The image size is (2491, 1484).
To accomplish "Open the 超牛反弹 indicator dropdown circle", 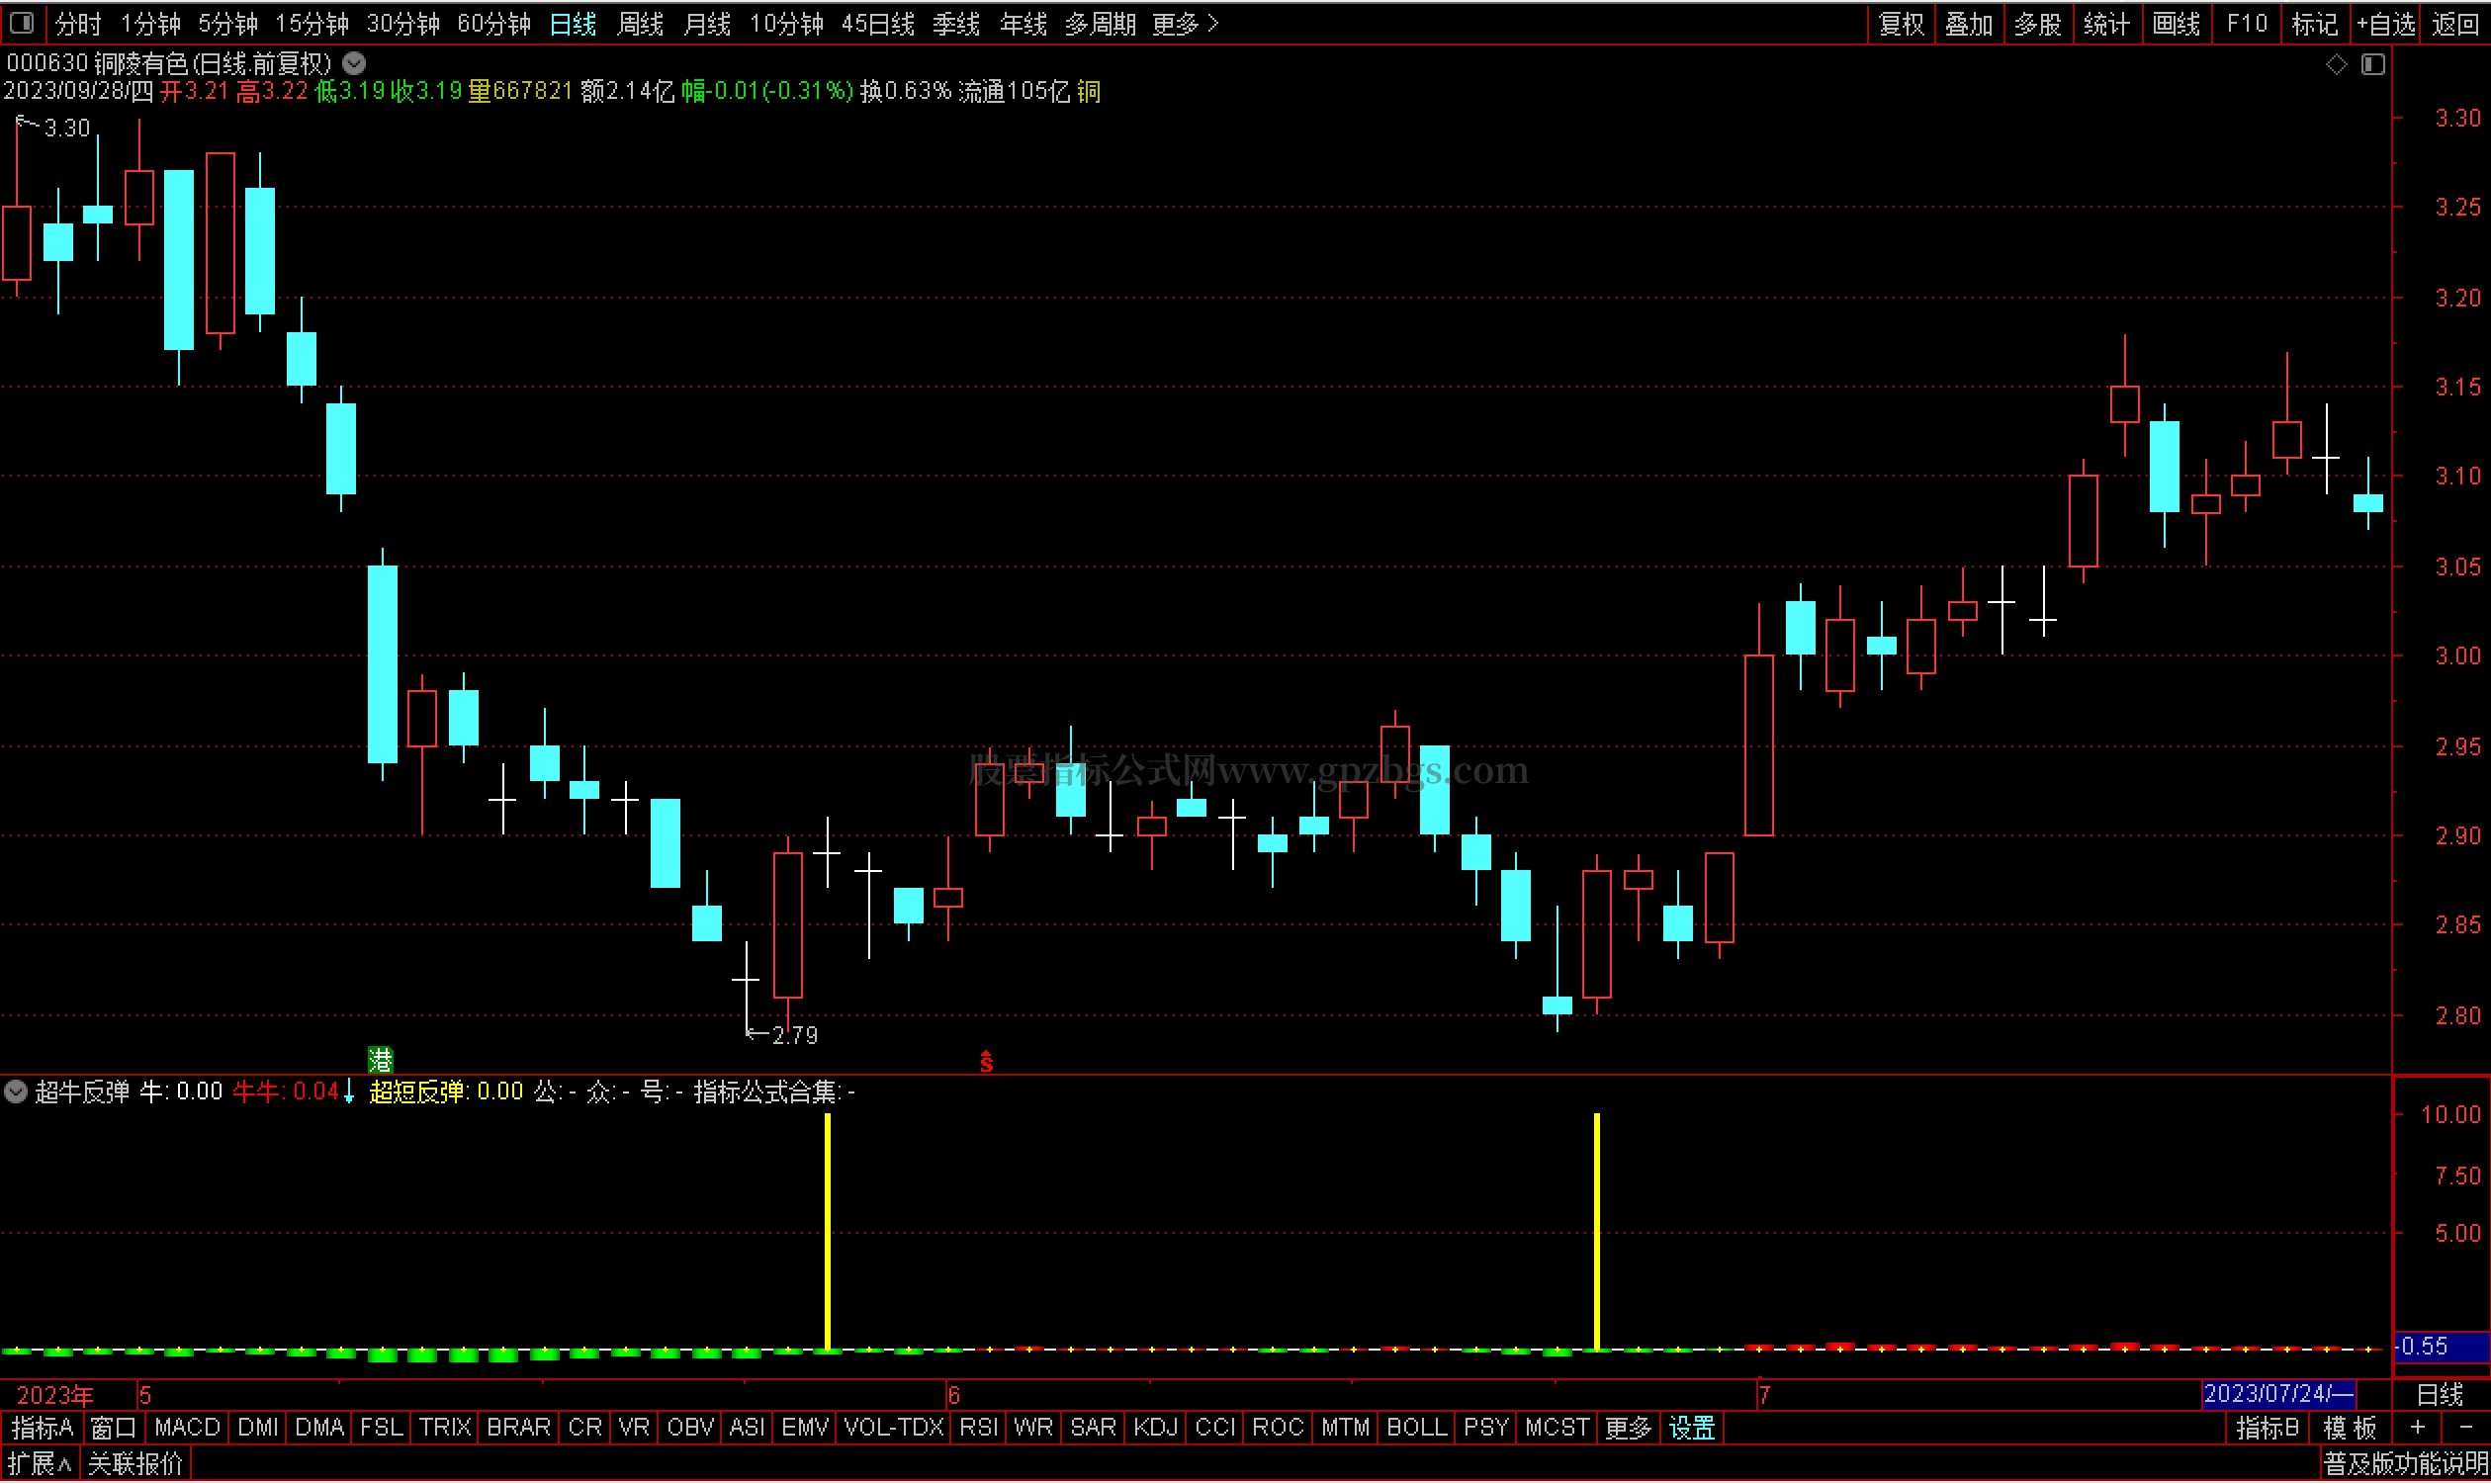I will click(16, 1091).
